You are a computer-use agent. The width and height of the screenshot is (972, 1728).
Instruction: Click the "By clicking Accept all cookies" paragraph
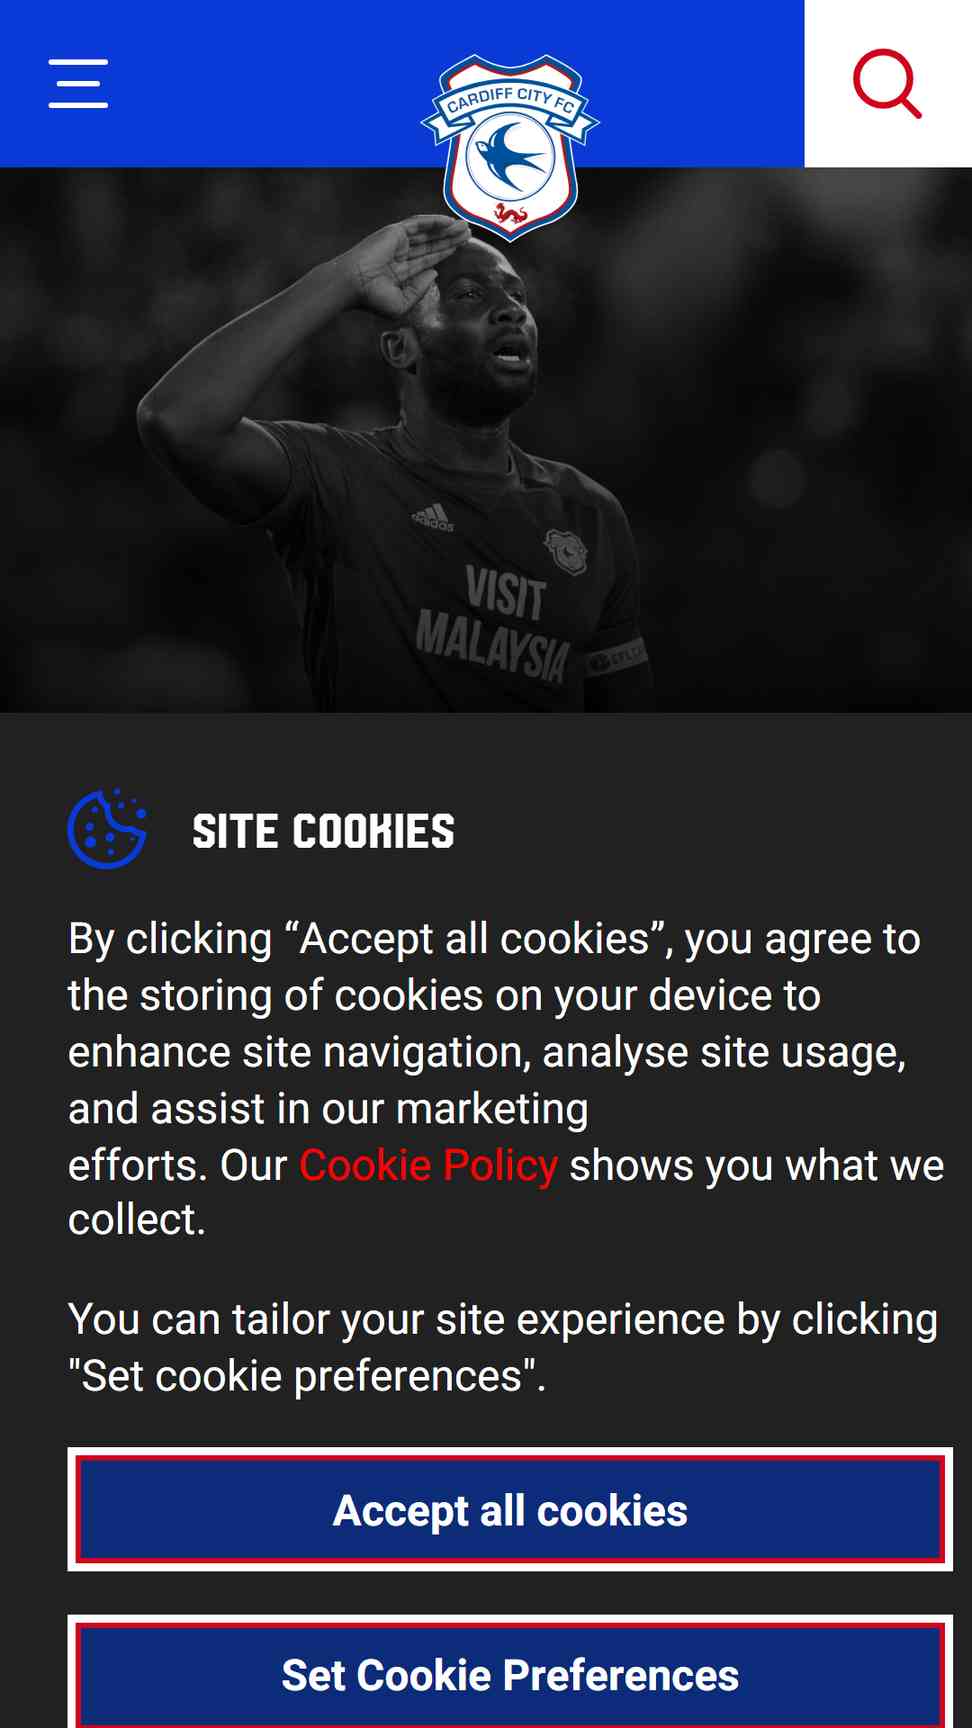[506, 1079]
